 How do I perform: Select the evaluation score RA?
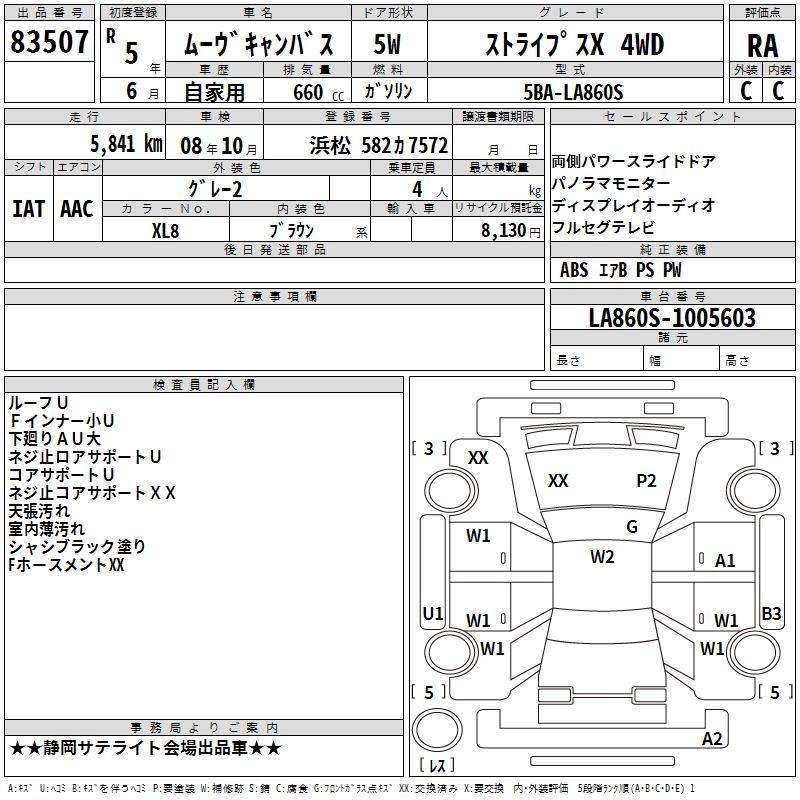point(762,46)
